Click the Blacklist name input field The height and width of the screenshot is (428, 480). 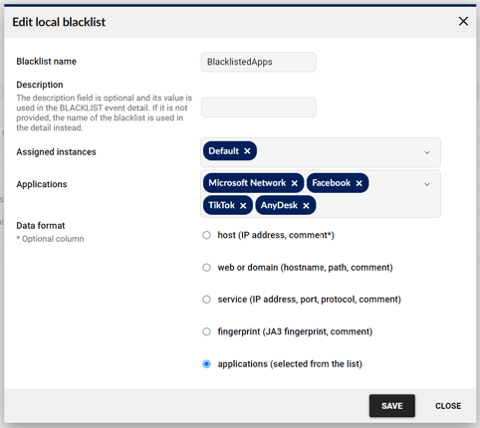(x=259, y=62)
